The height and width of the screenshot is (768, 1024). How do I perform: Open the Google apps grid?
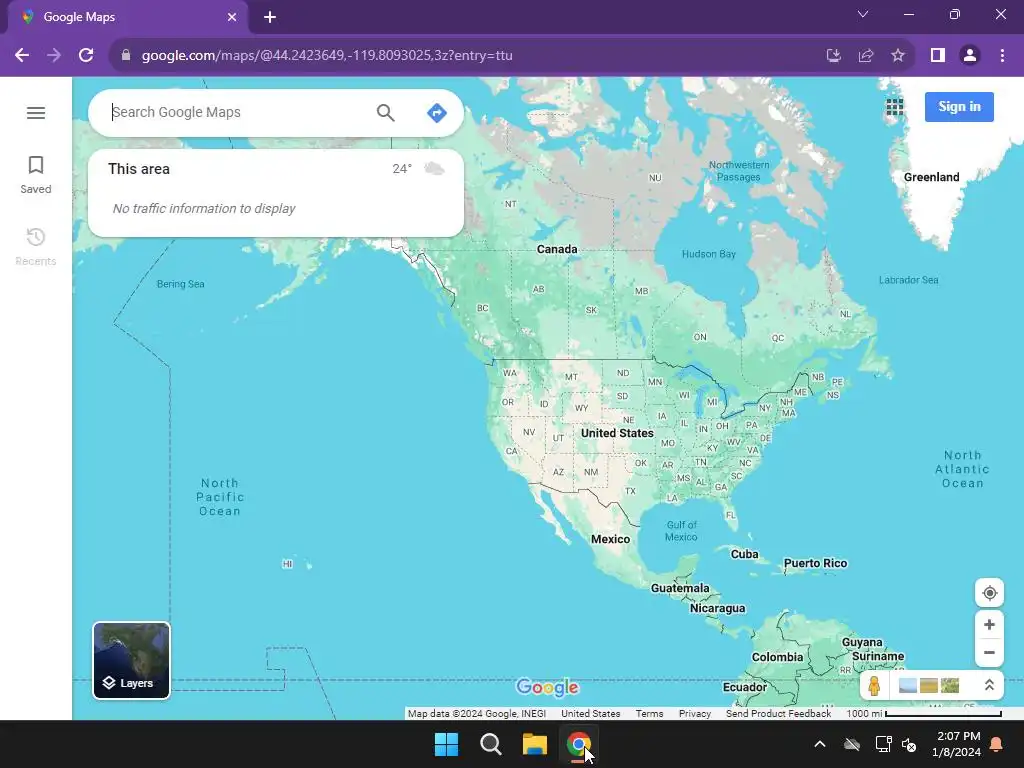pos(895,106)
